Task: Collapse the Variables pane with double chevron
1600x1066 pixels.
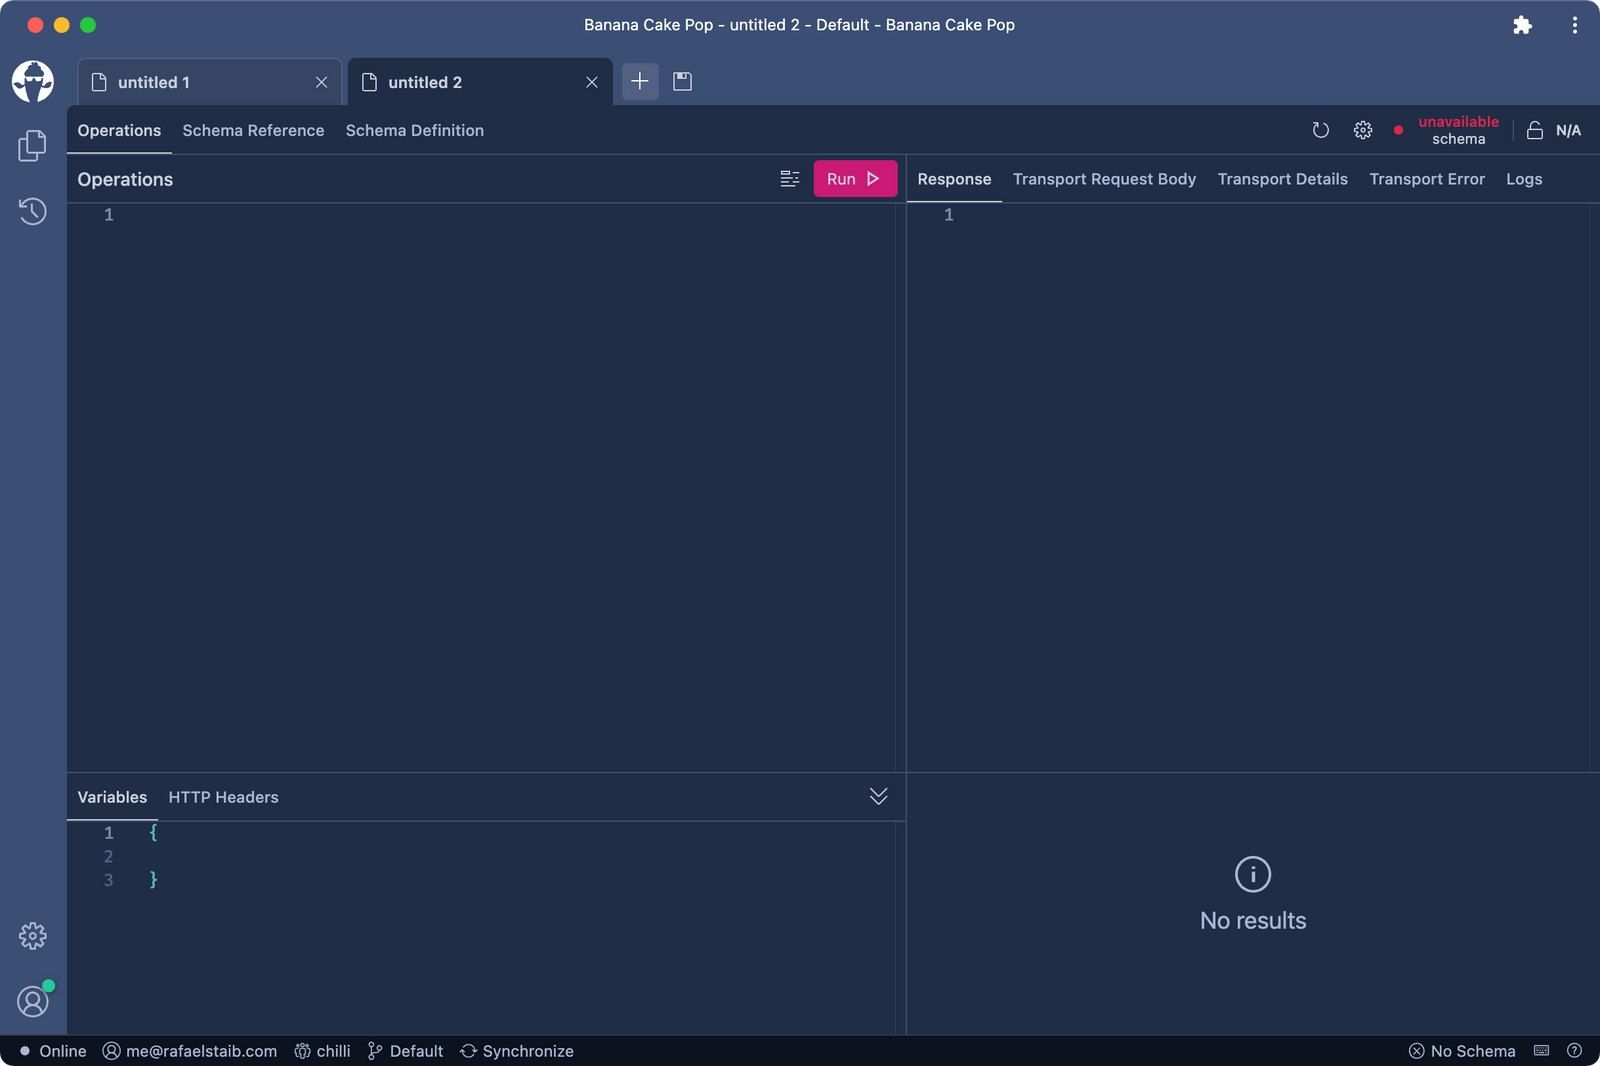Action: coord(878,796)
